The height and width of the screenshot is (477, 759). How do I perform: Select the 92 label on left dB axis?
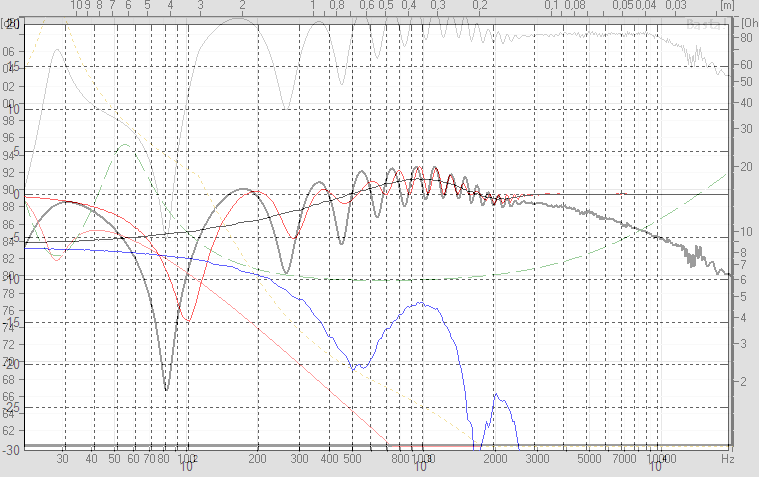[8, 172]
